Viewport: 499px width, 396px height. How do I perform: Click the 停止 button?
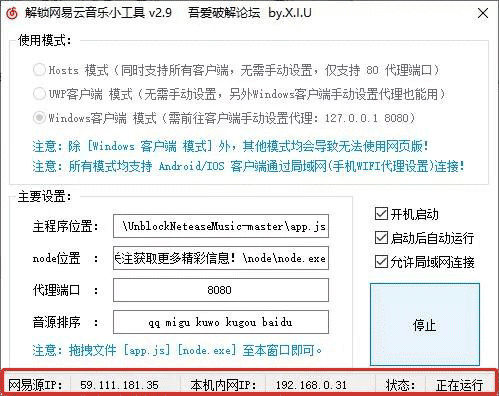pyautogui.click(x=425, y=324)
